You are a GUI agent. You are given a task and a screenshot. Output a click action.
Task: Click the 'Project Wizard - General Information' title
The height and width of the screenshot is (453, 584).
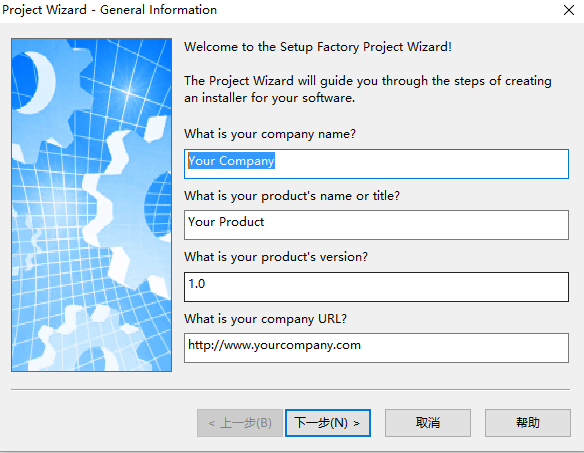[110, 10]
